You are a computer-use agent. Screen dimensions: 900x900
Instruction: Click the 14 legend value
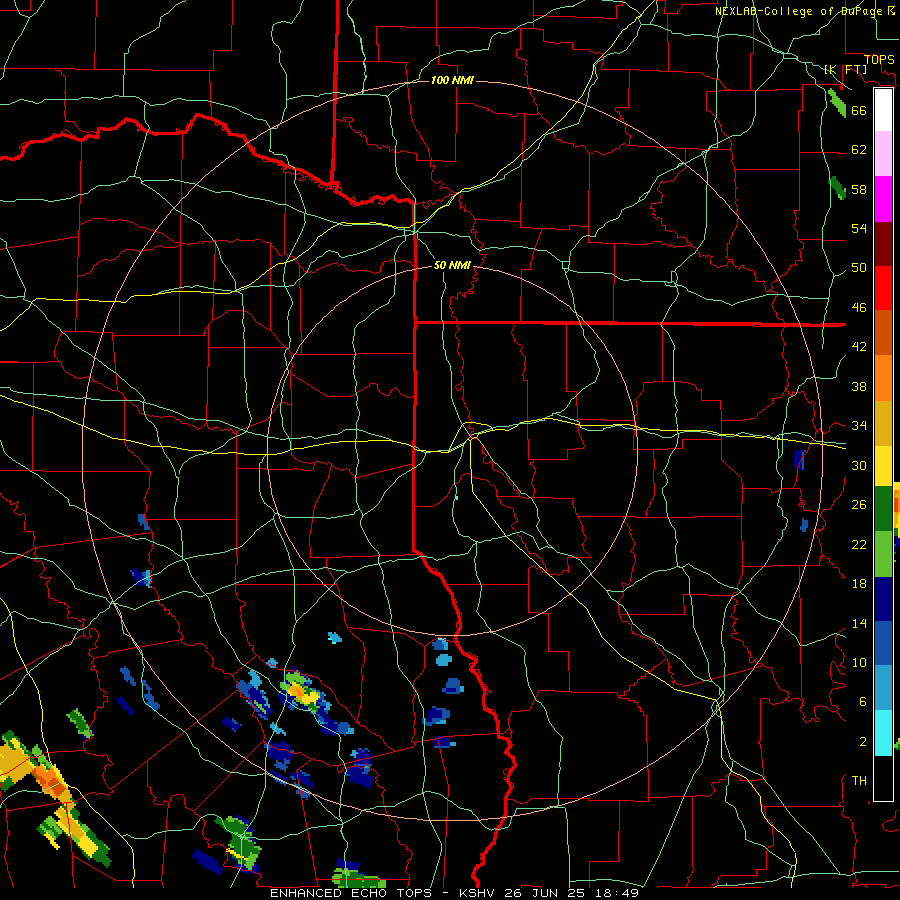click(859, 623)
